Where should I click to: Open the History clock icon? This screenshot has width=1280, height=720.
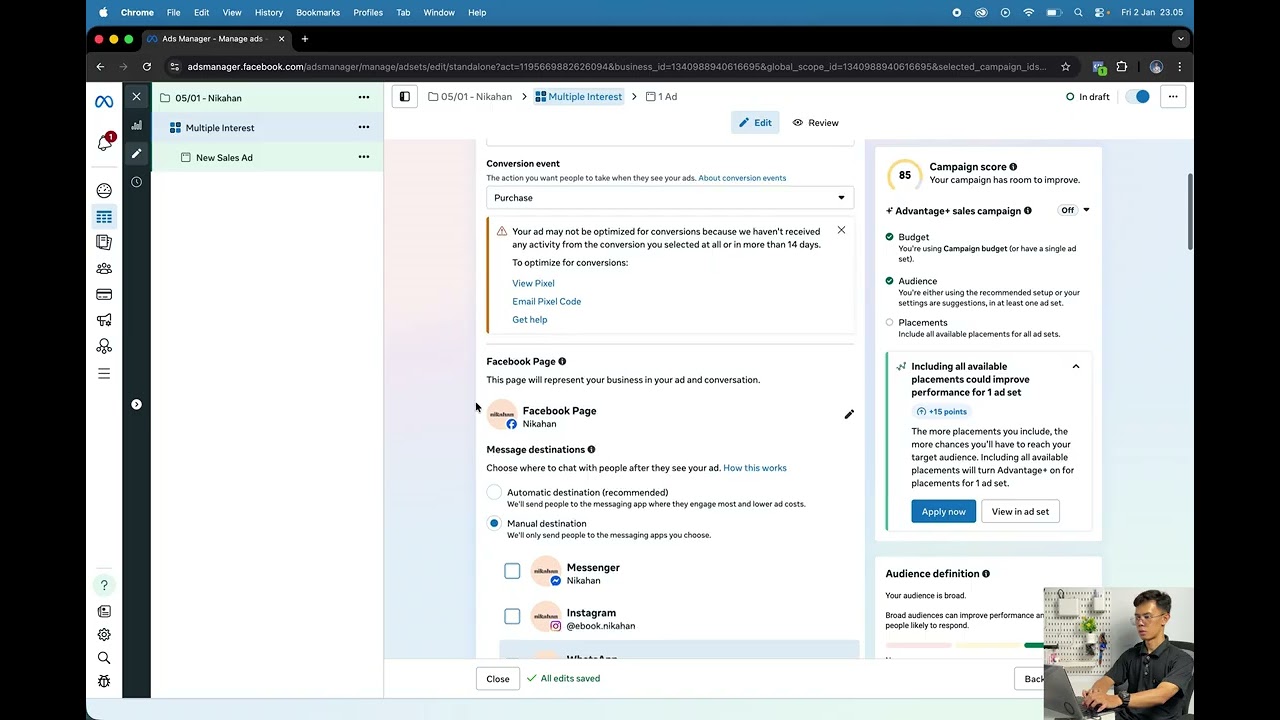(x=137, y=182)
